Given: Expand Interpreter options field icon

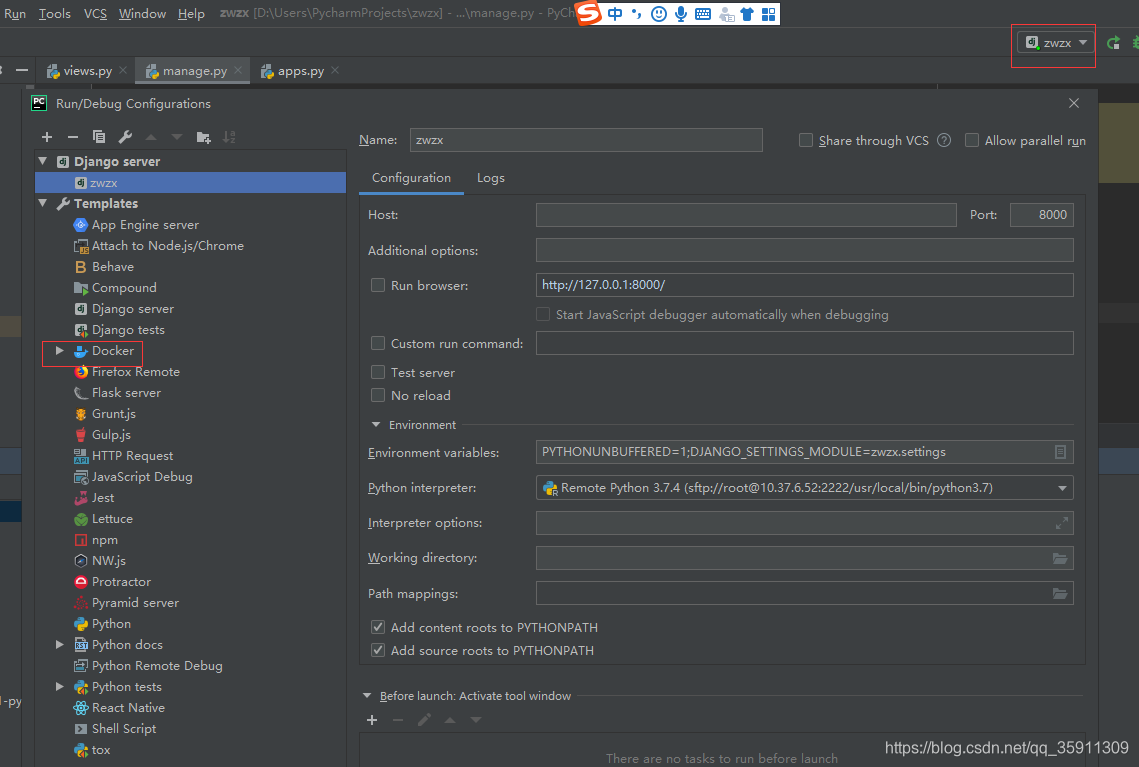Looking at the screenshot, I should (1061, 523).
